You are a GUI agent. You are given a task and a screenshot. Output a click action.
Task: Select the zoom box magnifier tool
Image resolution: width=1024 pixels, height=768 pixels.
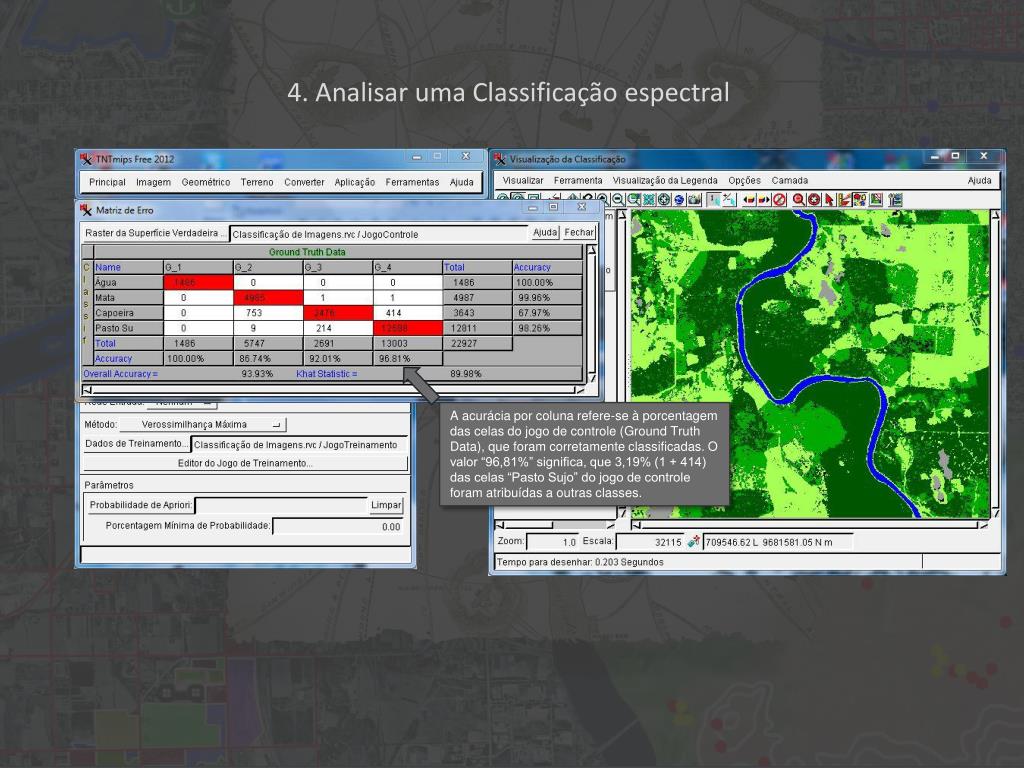coord(633,200)
